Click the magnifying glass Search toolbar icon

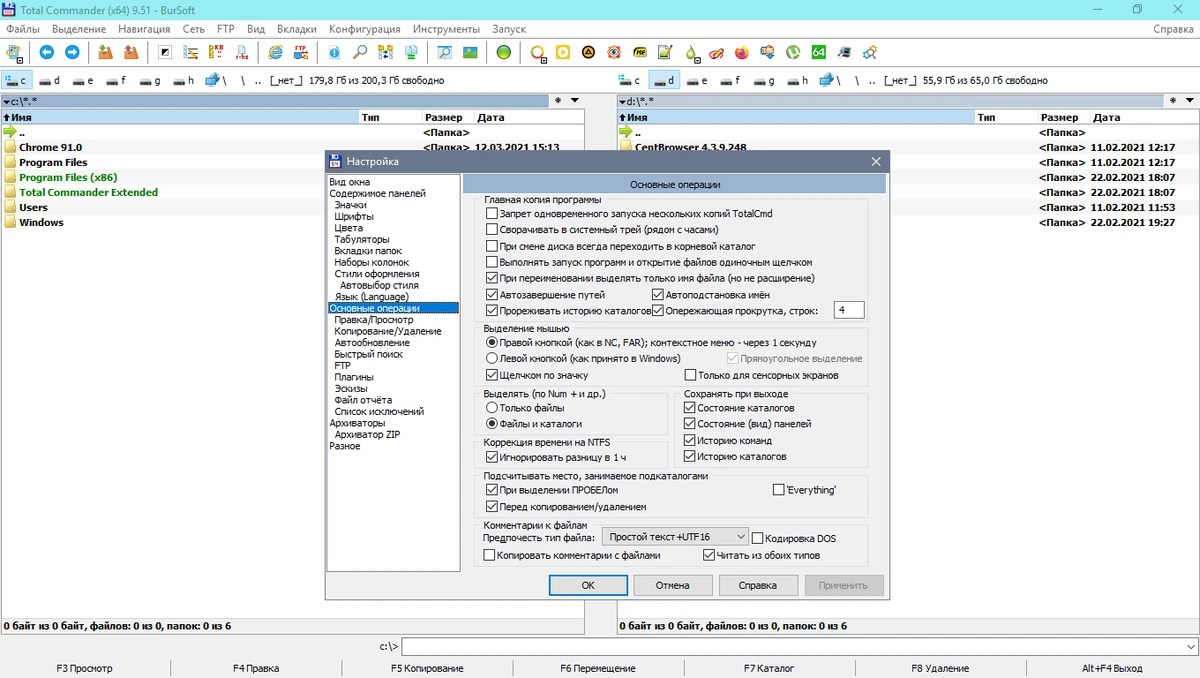click(x=359, y=52)
